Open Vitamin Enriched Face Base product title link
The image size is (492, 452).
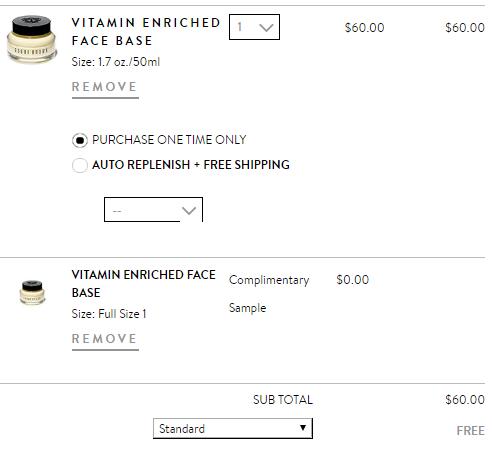click(146, 32)
